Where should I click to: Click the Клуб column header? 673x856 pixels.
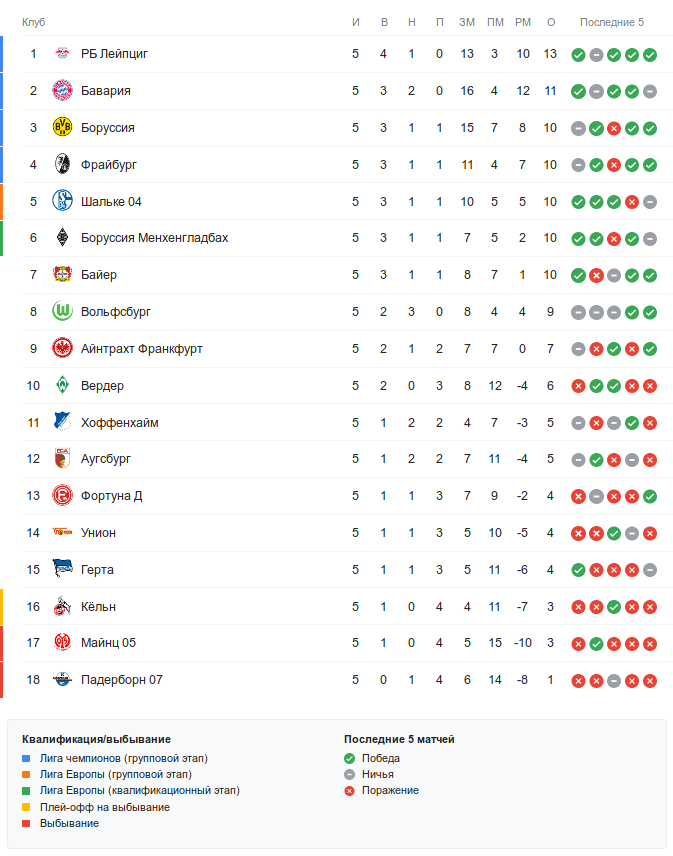(34, 22)
